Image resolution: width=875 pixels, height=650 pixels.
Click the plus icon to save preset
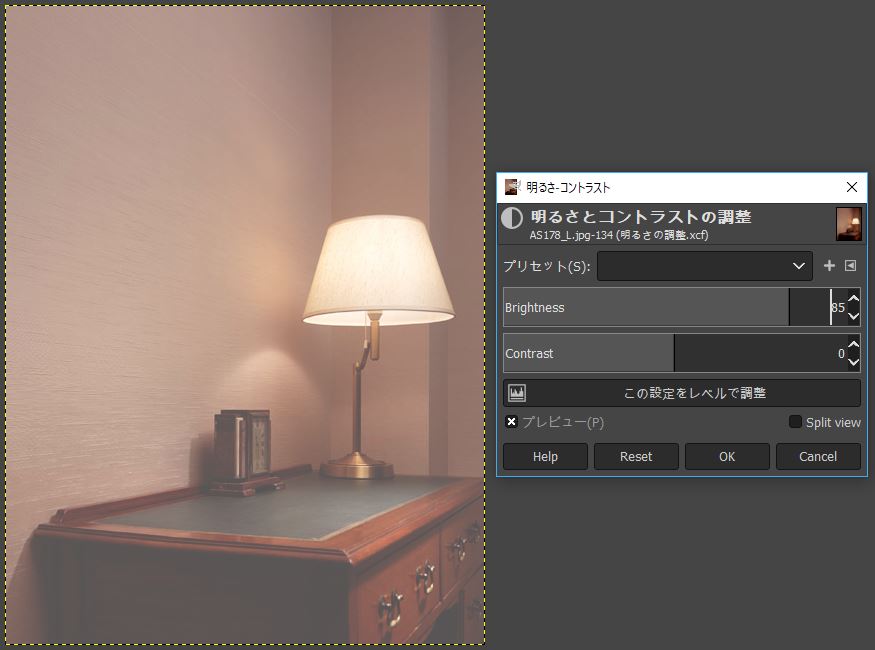[x=829, y=266]
